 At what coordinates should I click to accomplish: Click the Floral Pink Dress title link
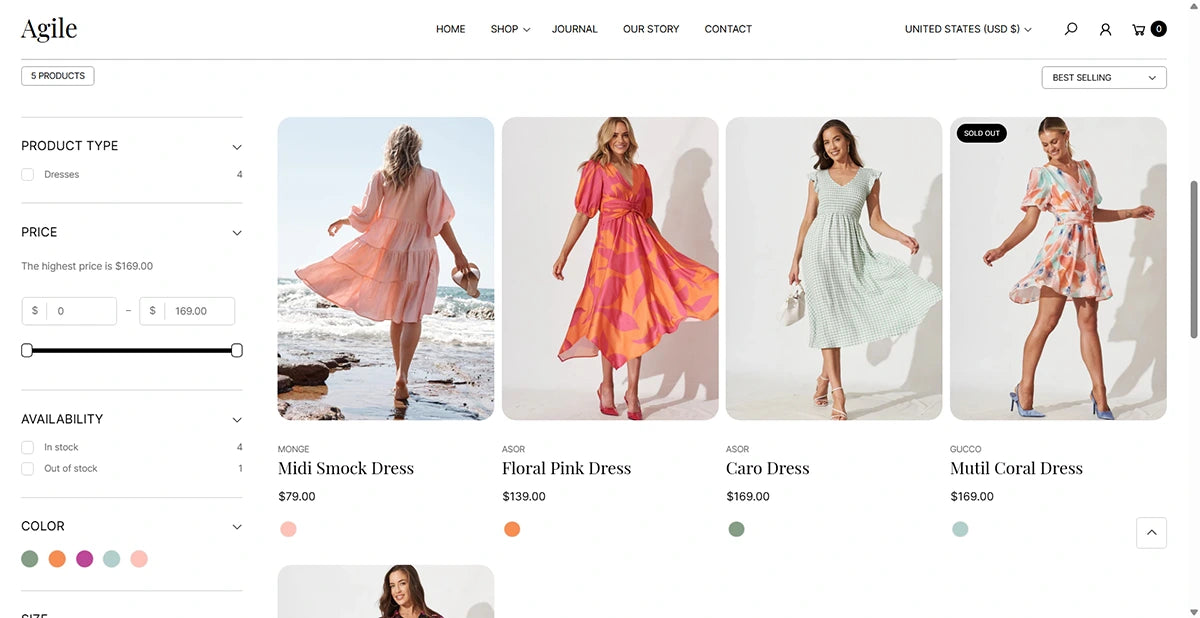(x=566, y=468)
